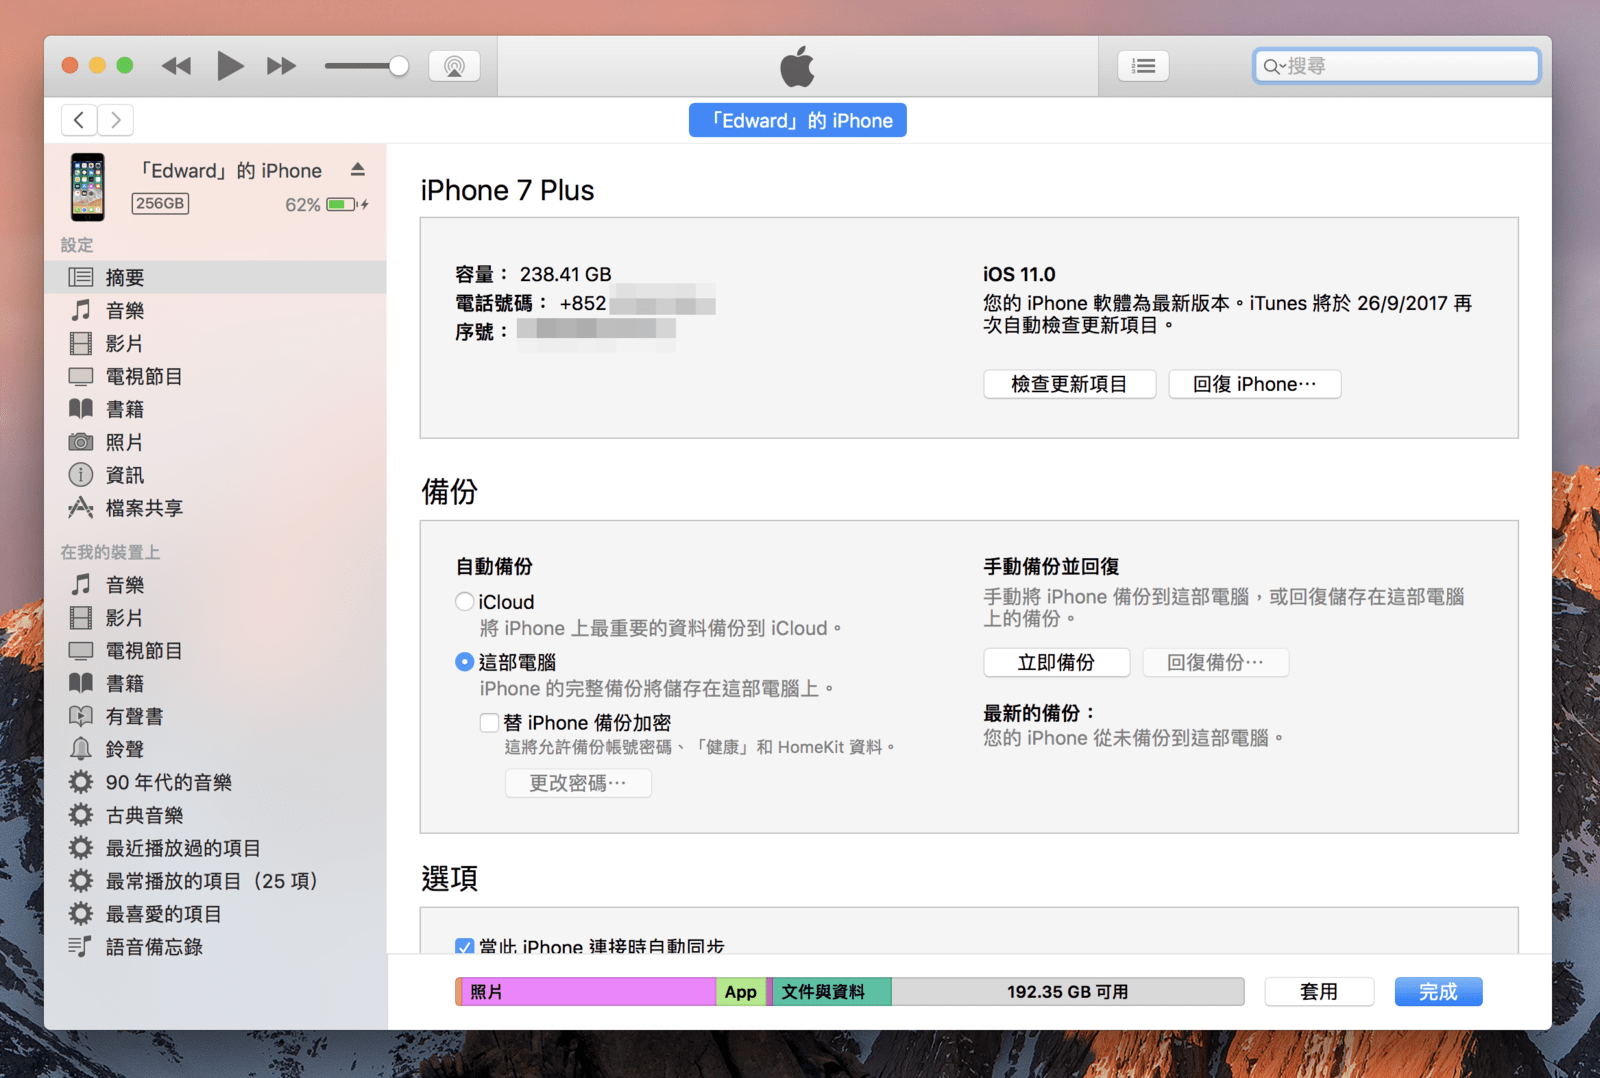This screenshot has height=1078, width=1600.
Task: Enable 替 iPhone 備份加密 checkbox
Action: point(489,722)
